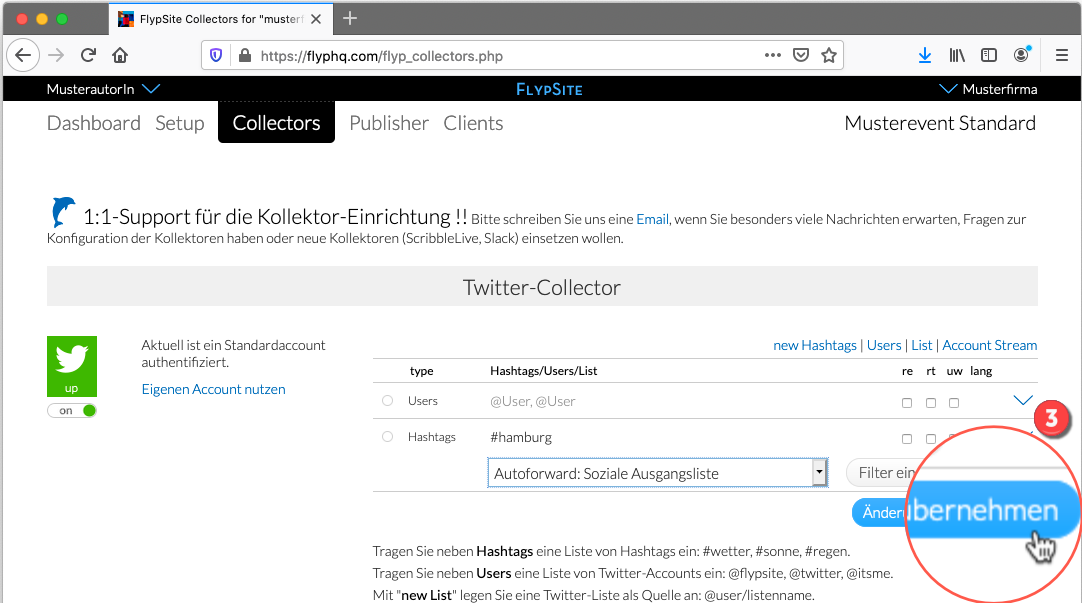Viewport: 1082px width, 603px height.
Task: Expand the Users row chevron
Action: [1023, 400]
